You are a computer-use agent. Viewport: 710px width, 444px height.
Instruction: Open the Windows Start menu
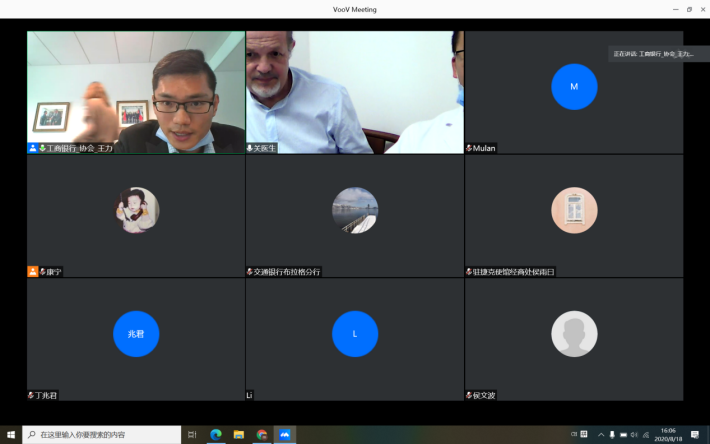[x=11, y=435]
